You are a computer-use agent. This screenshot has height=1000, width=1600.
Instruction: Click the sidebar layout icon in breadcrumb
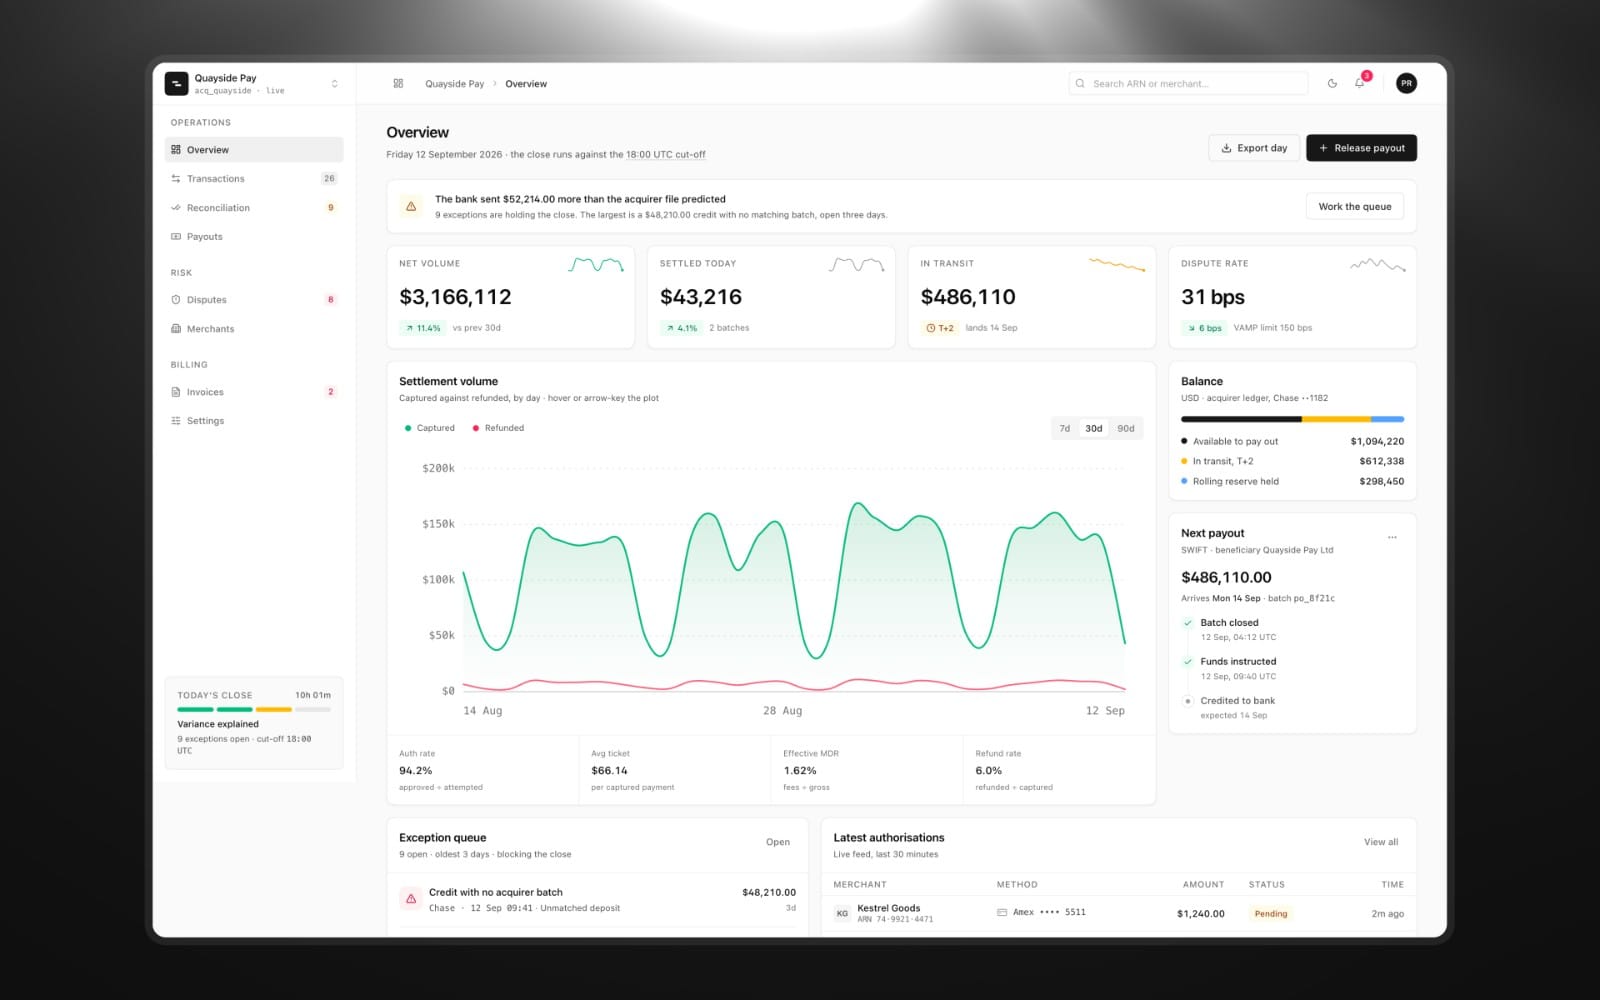pos(398,84)
